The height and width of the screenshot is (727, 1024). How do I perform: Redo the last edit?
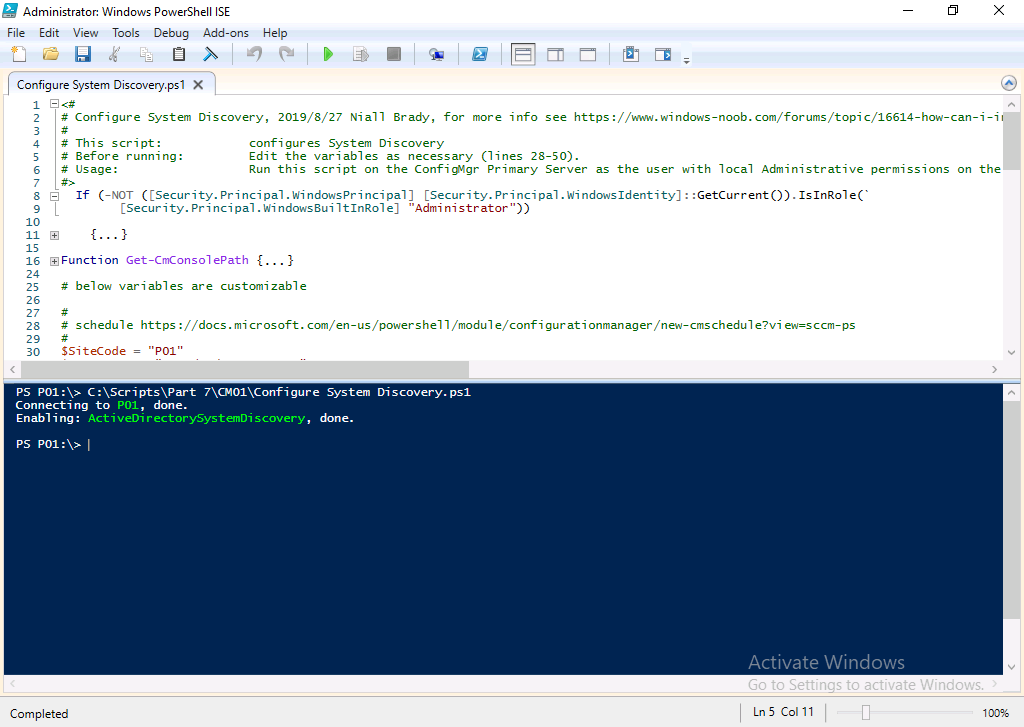[x=287, y=54]
